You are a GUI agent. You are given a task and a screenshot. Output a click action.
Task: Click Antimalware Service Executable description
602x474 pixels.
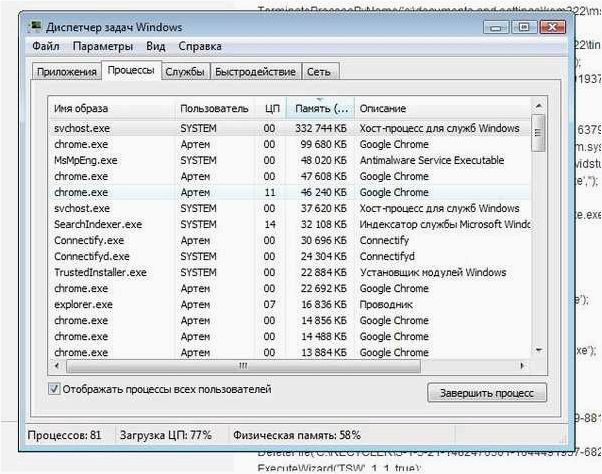coord(432,160)
